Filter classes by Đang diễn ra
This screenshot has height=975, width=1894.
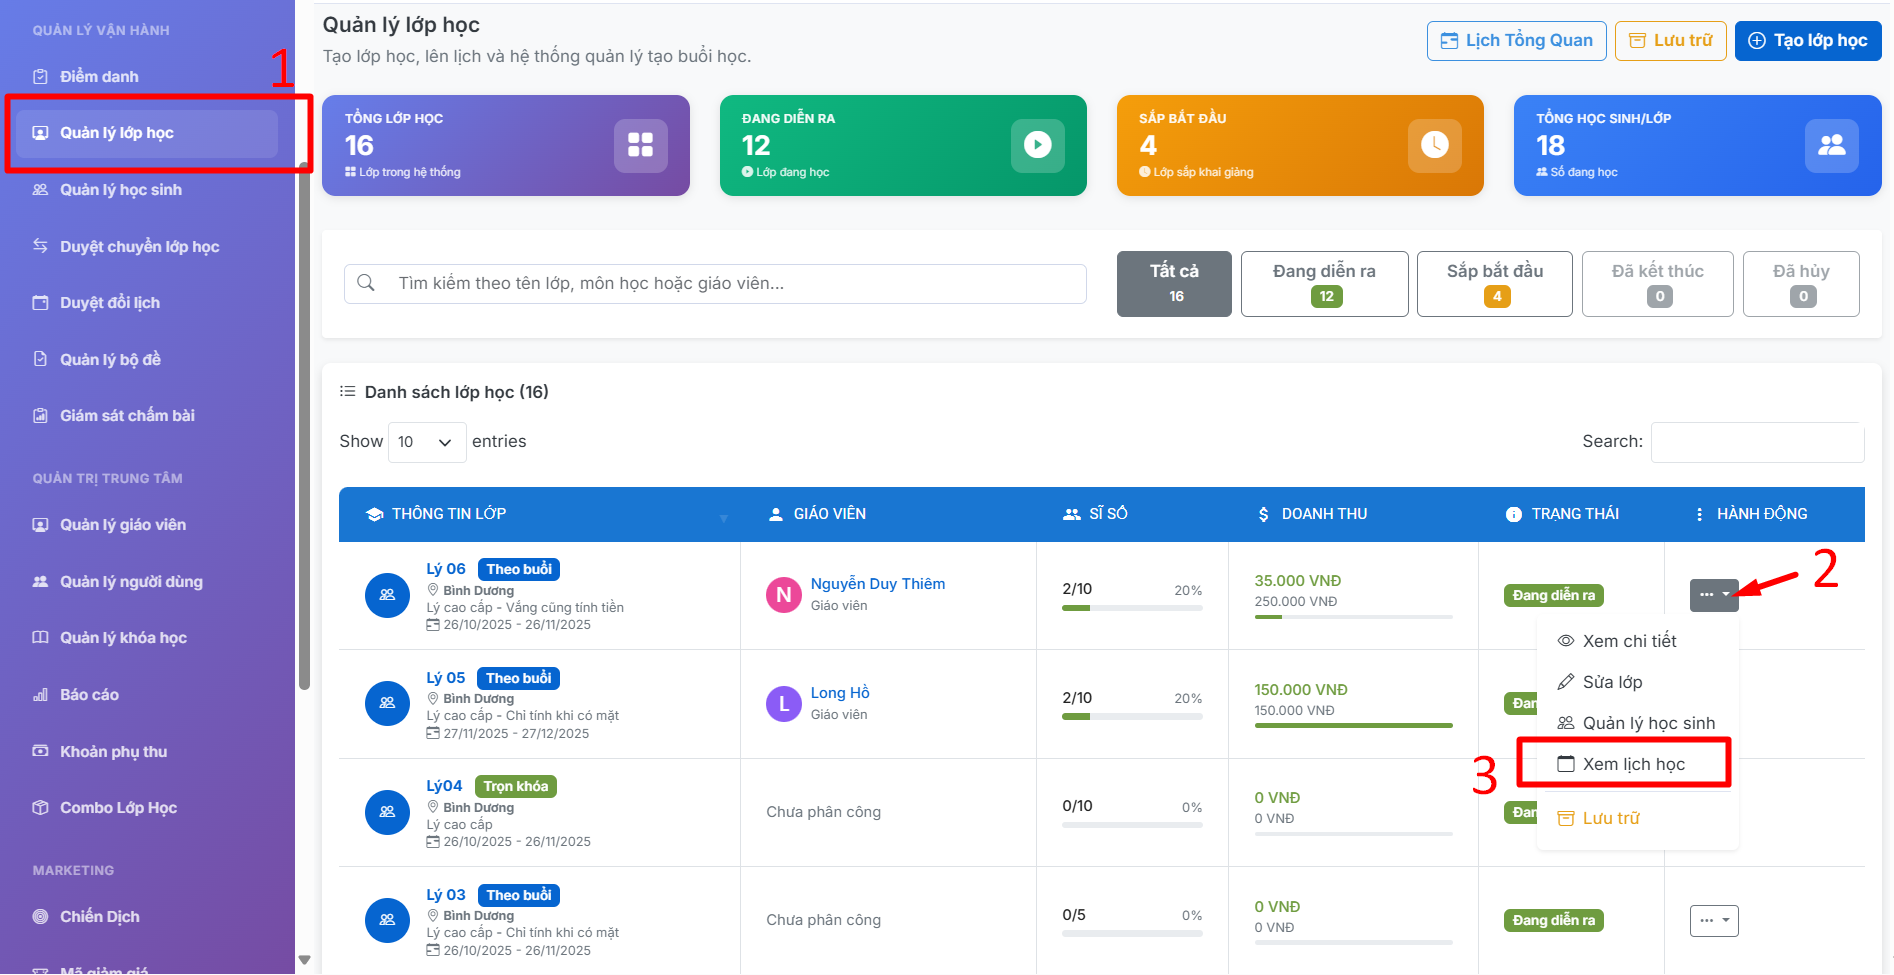(1324, 284)
